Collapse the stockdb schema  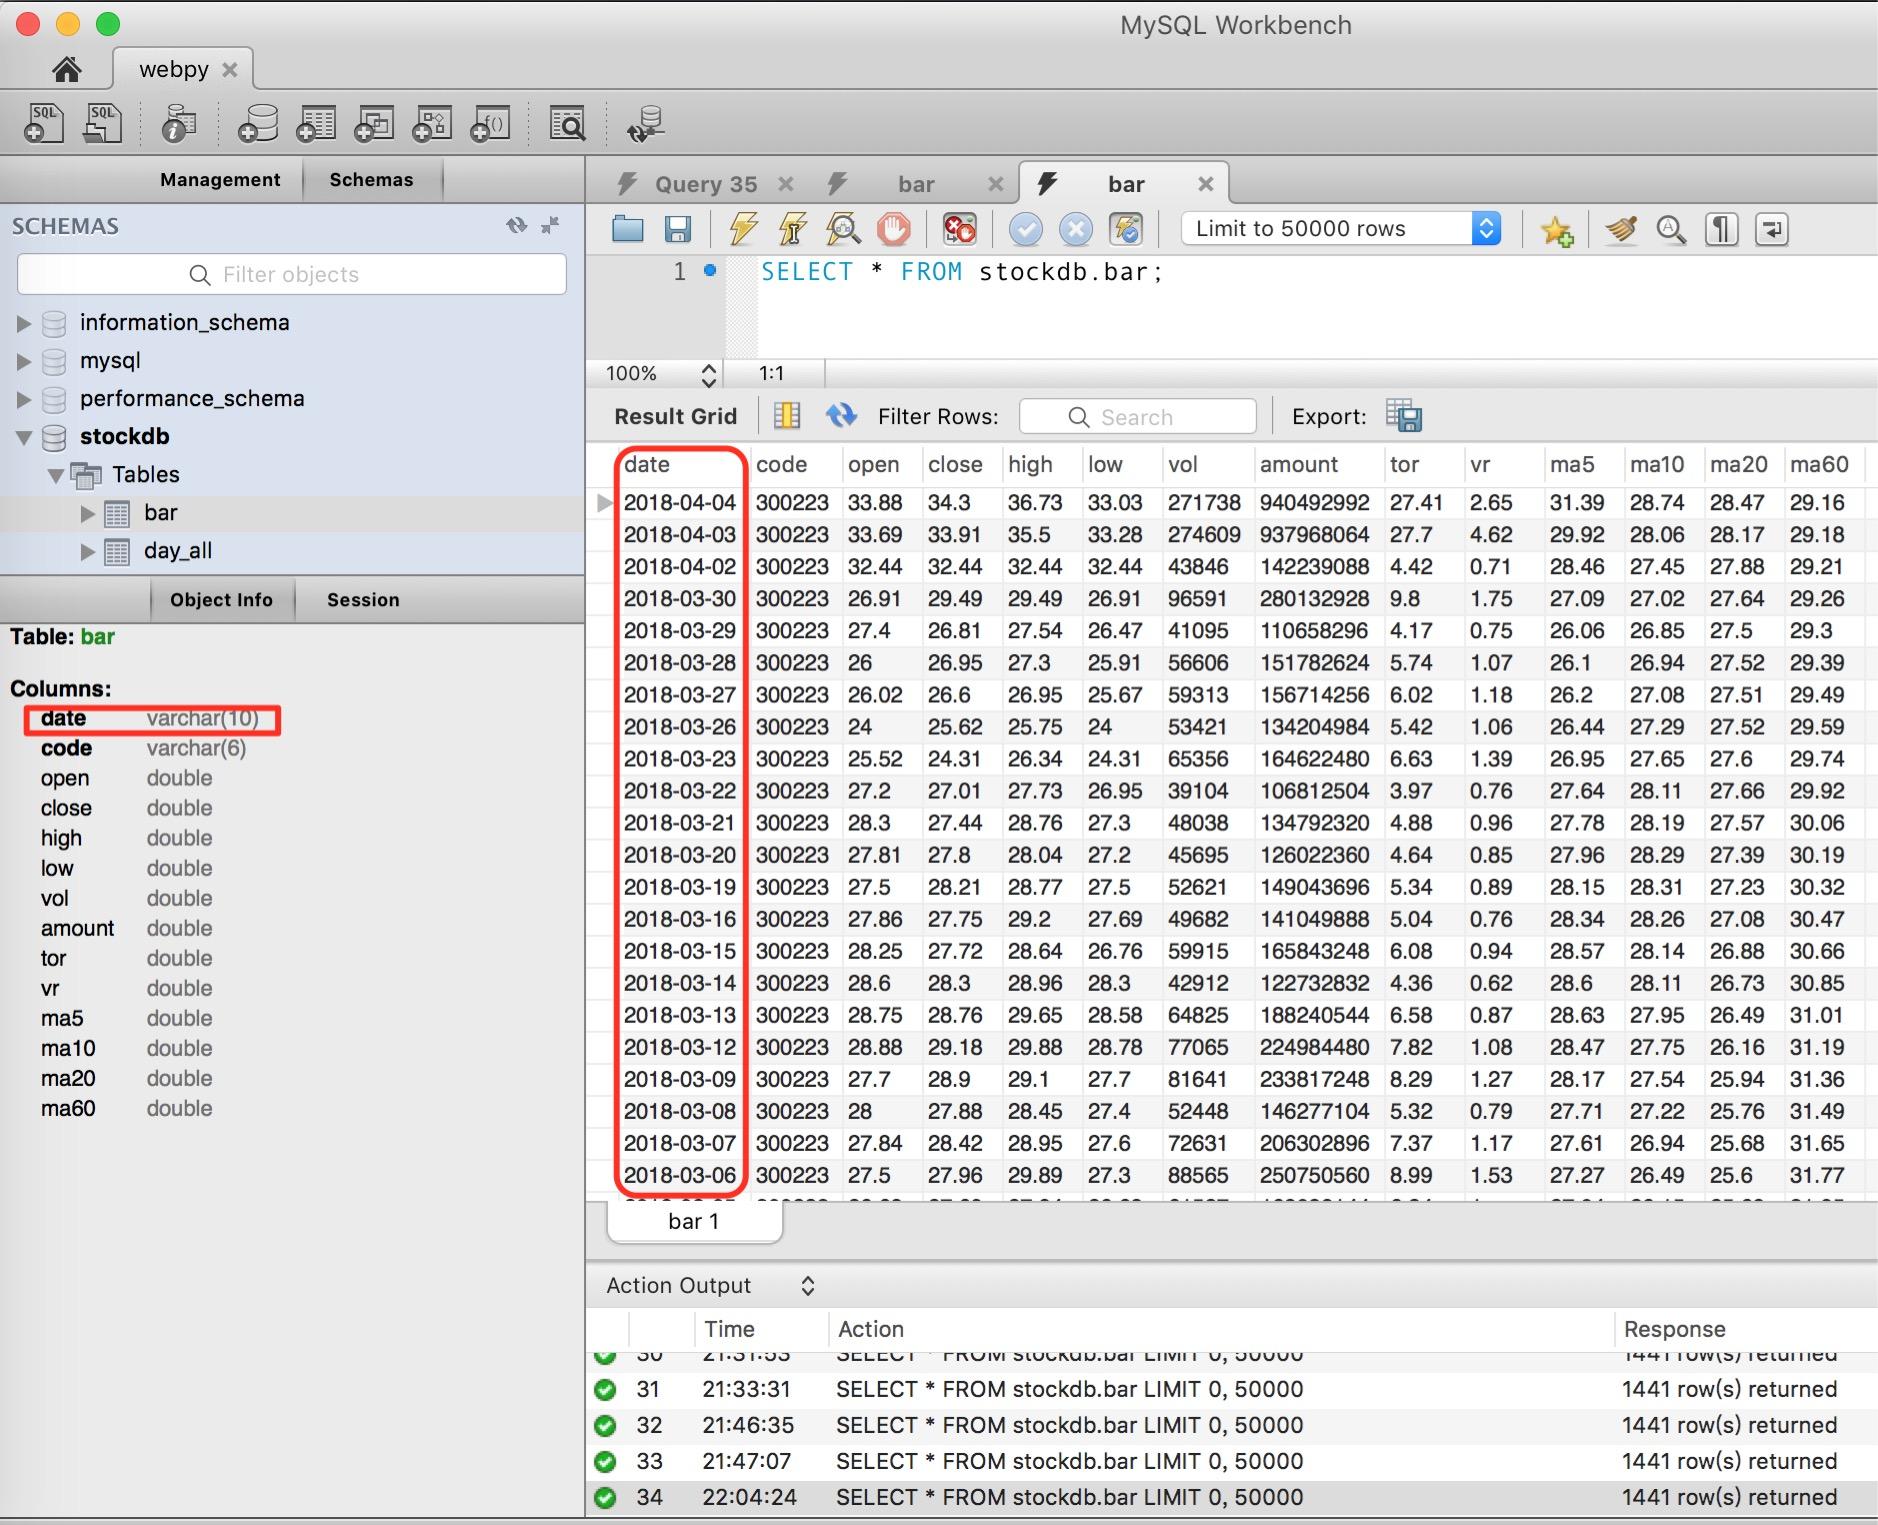click(x=22, y=436)
